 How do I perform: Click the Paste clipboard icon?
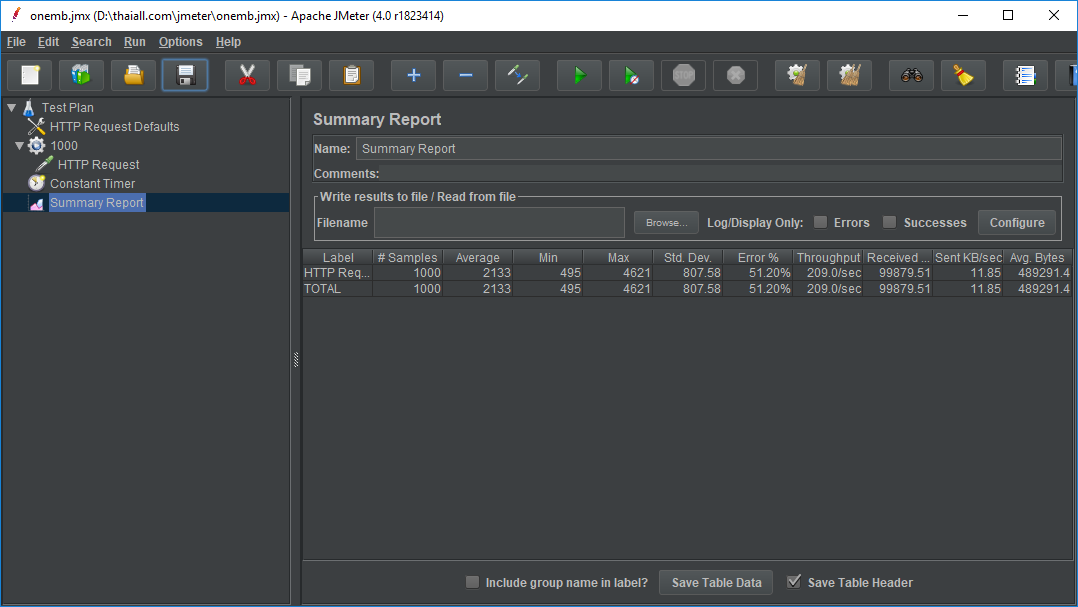(x=351, y=75)
